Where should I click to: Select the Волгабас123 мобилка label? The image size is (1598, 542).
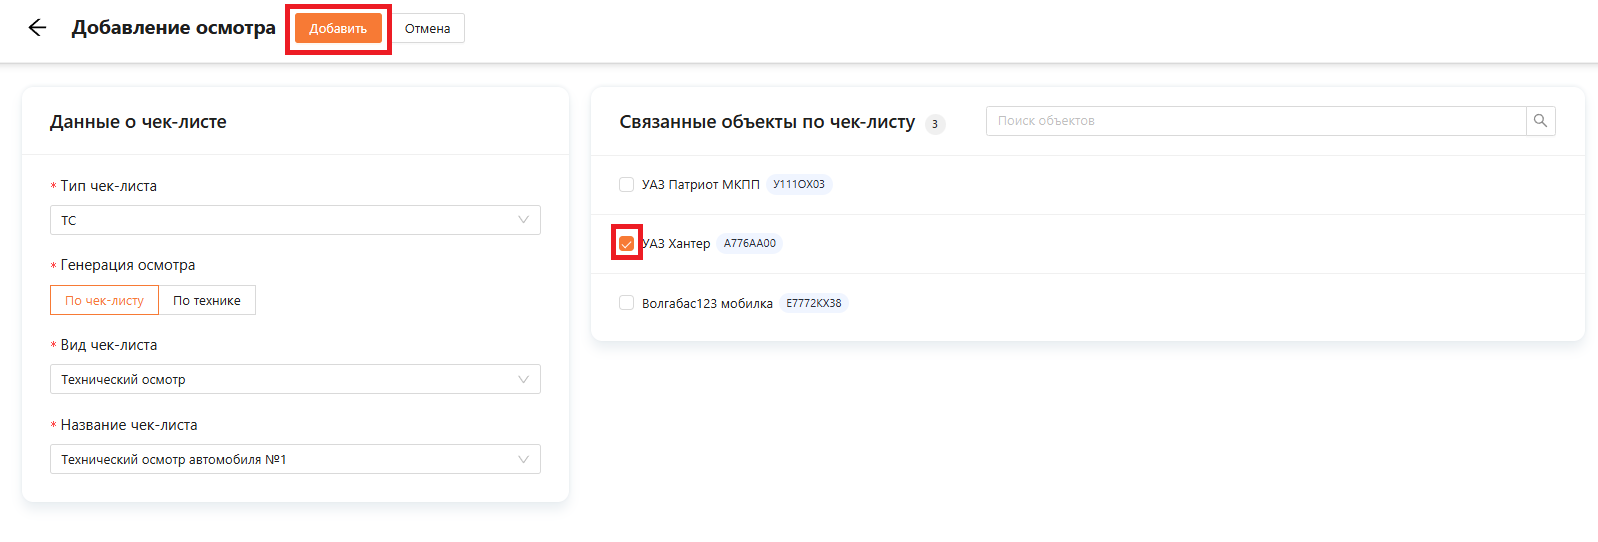coord(707,303)
